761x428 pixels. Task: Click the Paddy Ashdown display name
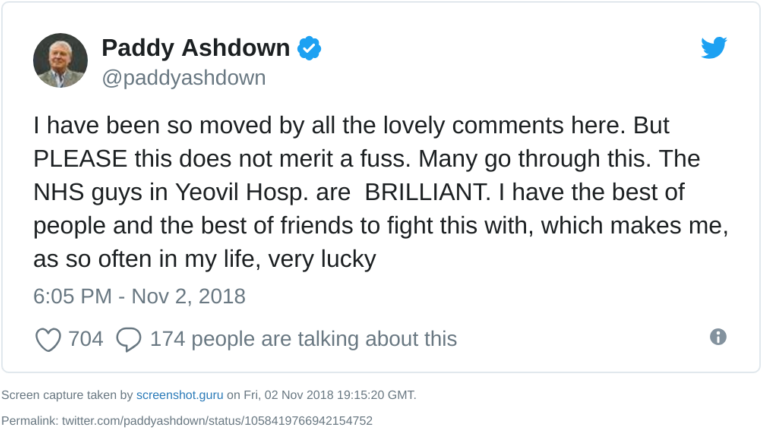196,48
